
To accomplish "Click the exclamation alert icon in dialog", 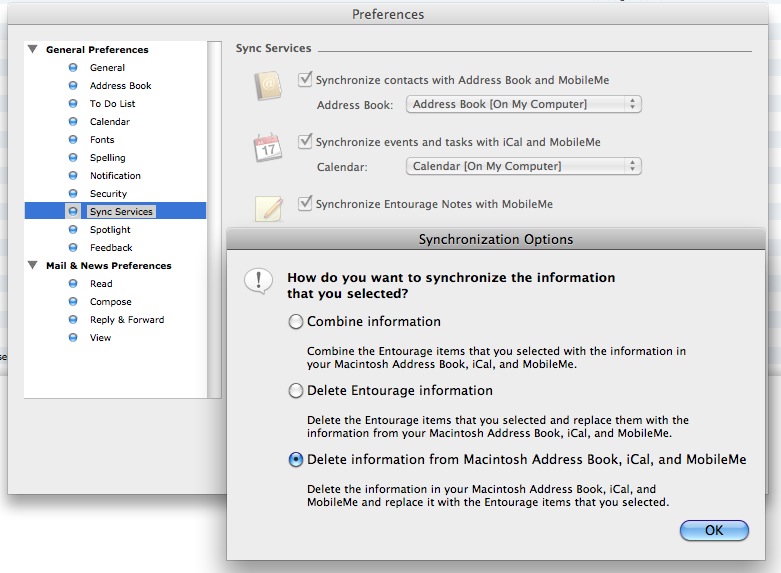I will 258,282.
